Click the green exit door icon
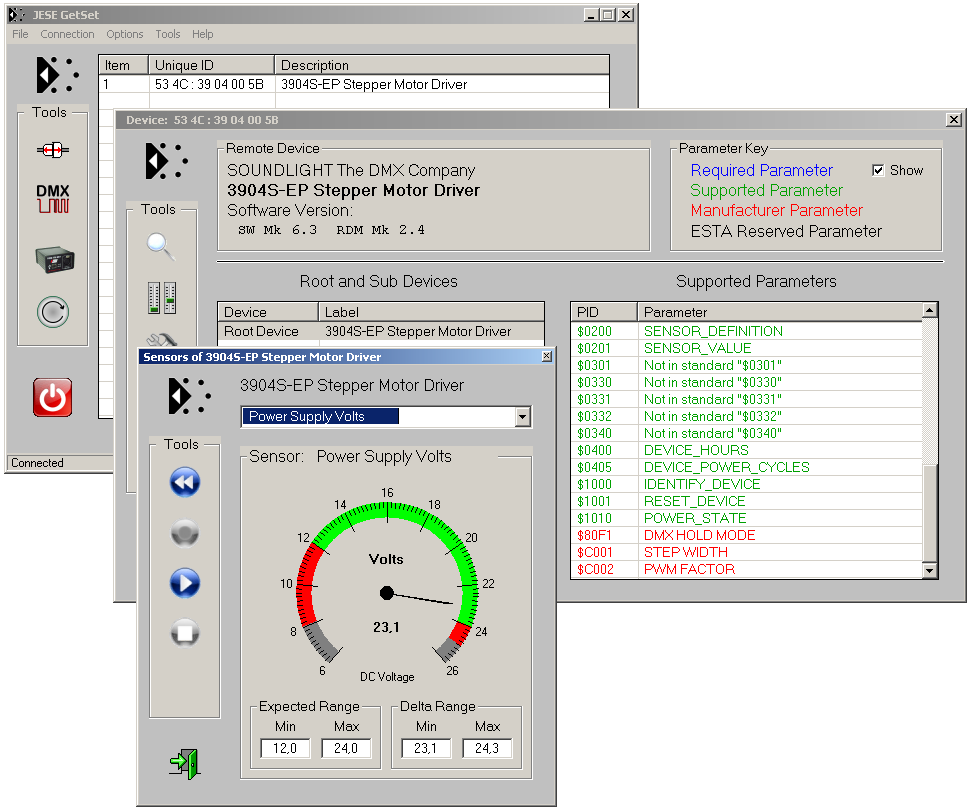The width and height of the screenshot is (968, 809). click(185, 762)
